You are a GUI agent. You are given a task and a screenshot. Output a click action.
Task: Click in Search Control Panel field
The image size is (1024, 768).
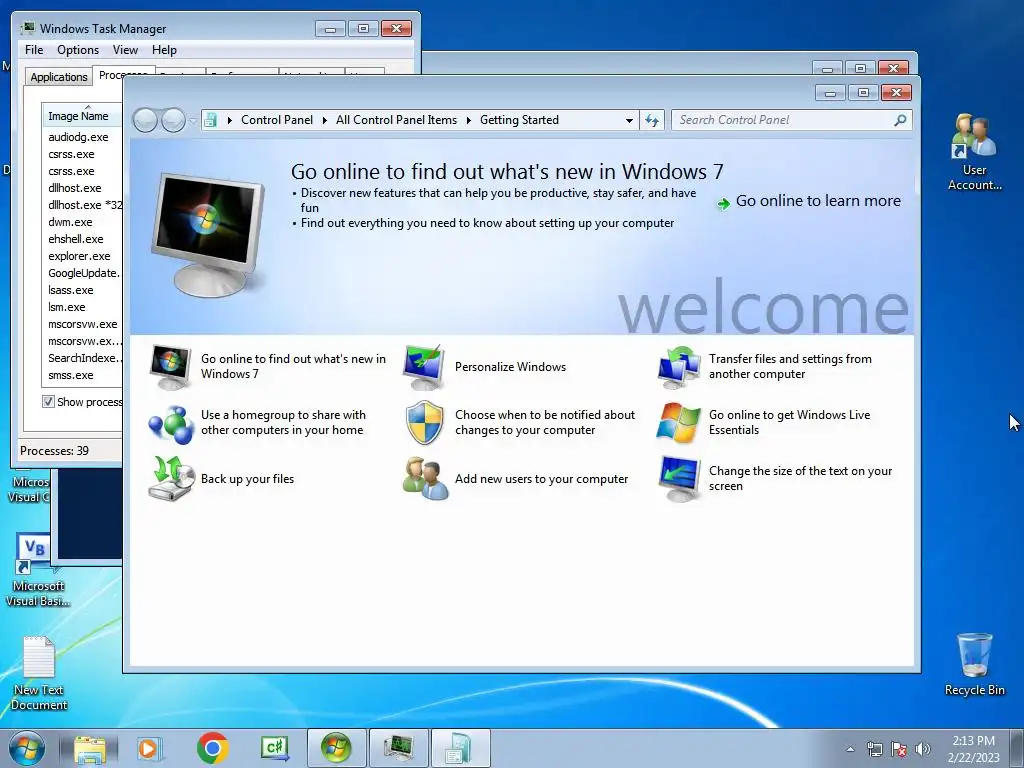[x=784, y=120]
